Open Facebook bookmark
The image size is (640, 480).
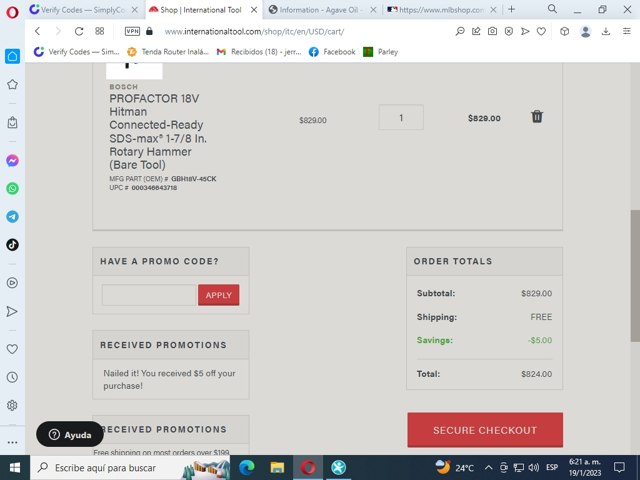[x=332, y=52]
